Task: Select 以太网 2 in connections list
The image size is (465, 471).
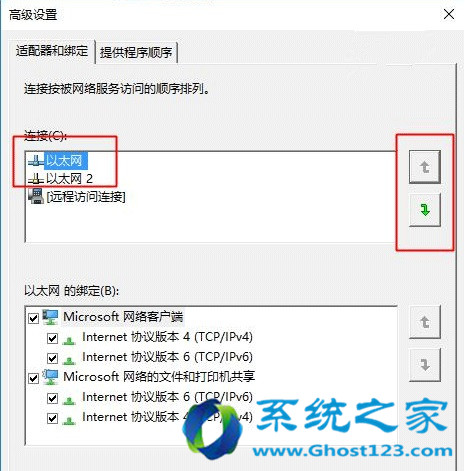Action: click(69, 179)
